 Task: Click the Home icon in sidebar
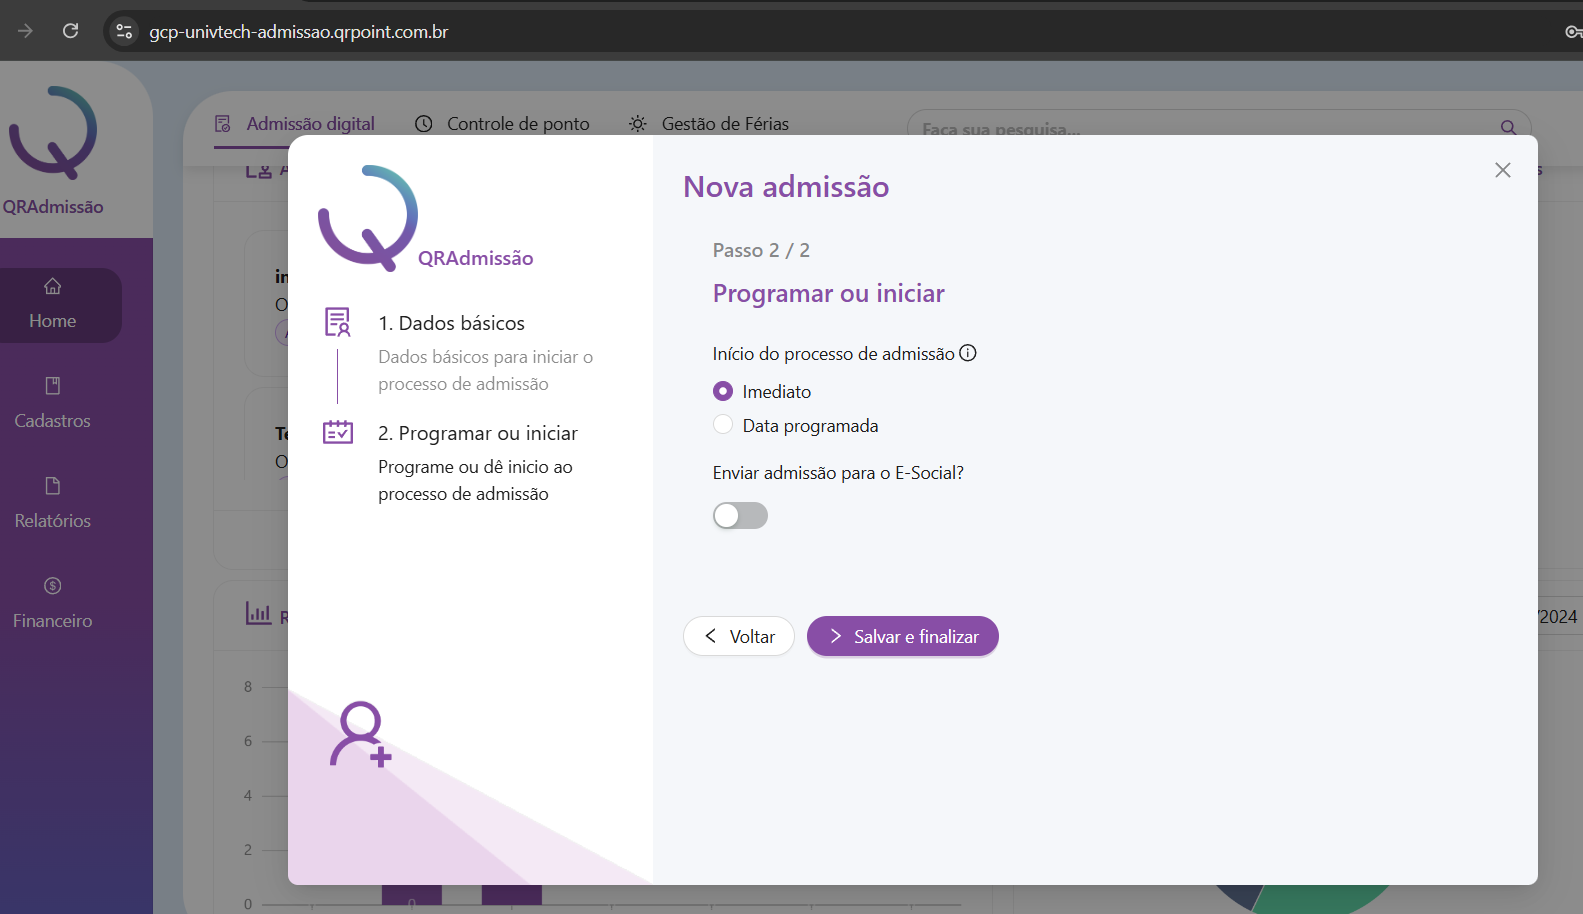(53, 287)
